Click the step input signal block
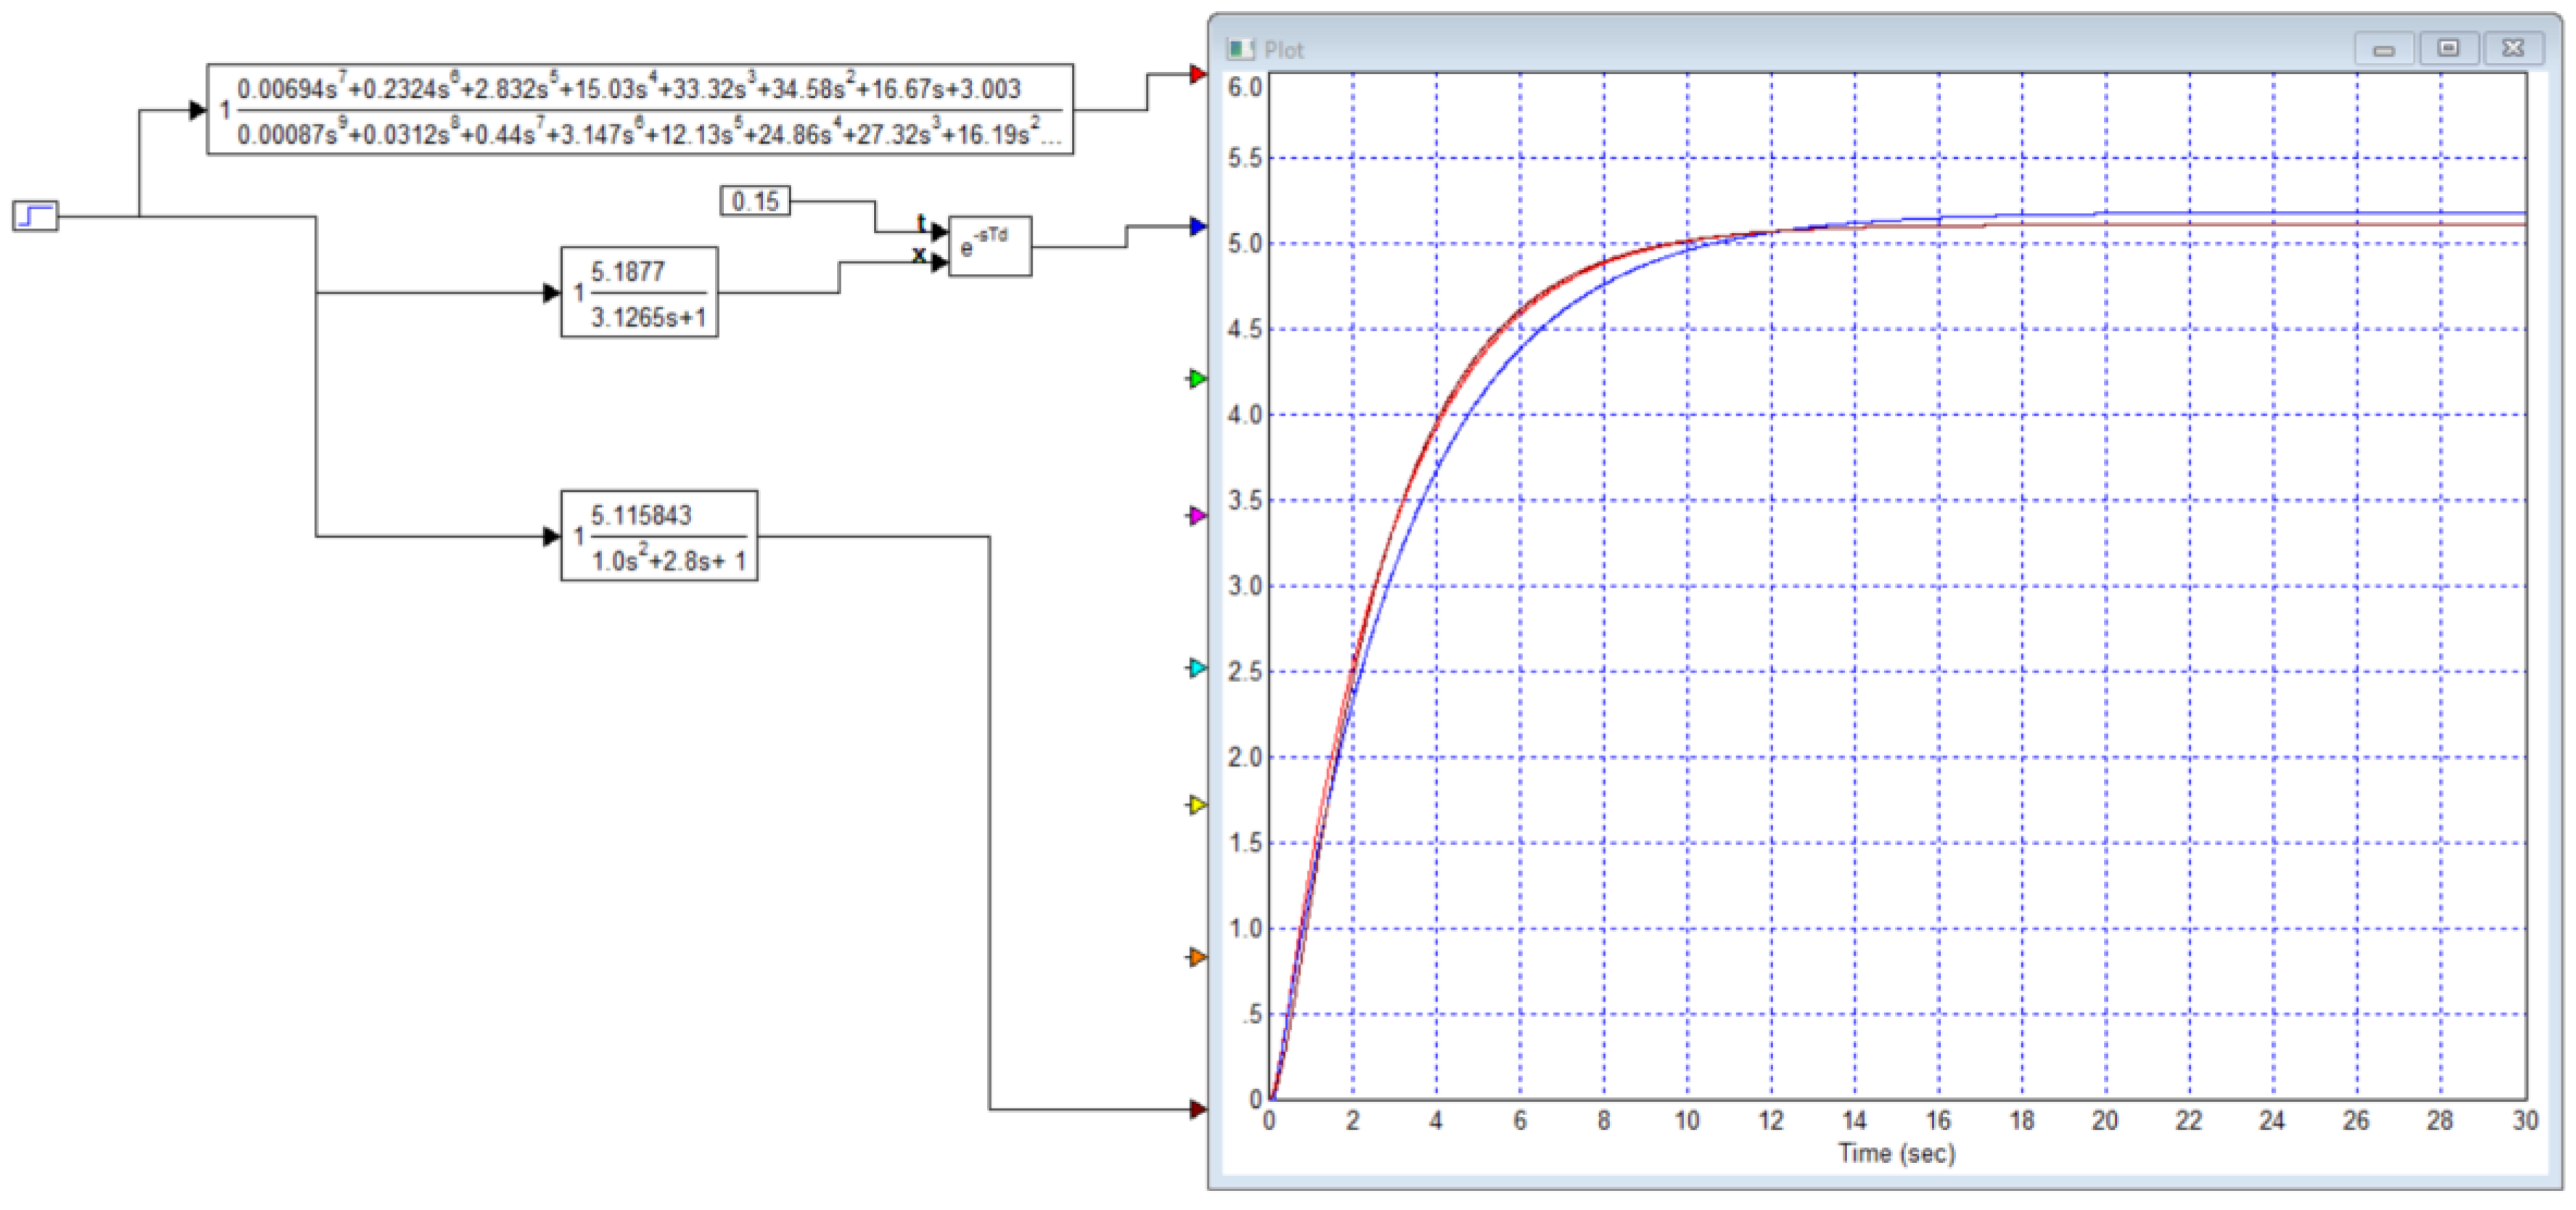The height and width of the screenshot is (1210, 2576). (x=35, y=215)
